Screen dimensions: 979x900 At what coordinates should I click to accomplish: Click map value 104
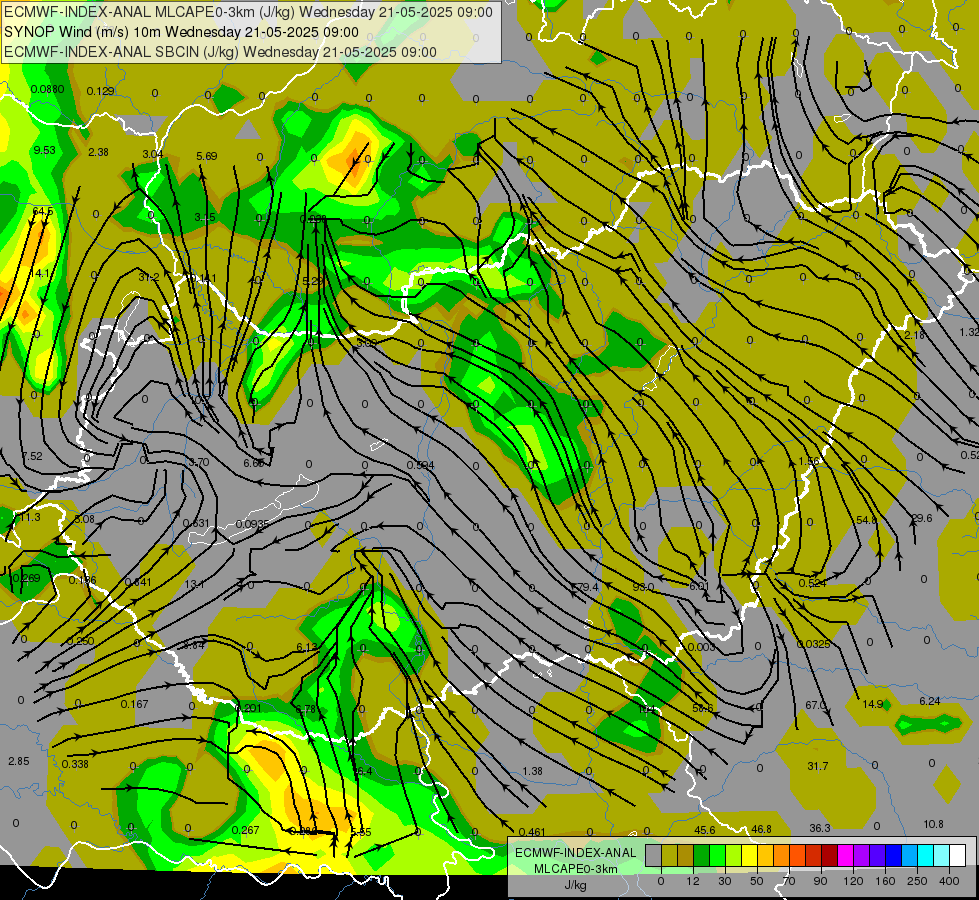pyautogui.click(x=647, y=710)
